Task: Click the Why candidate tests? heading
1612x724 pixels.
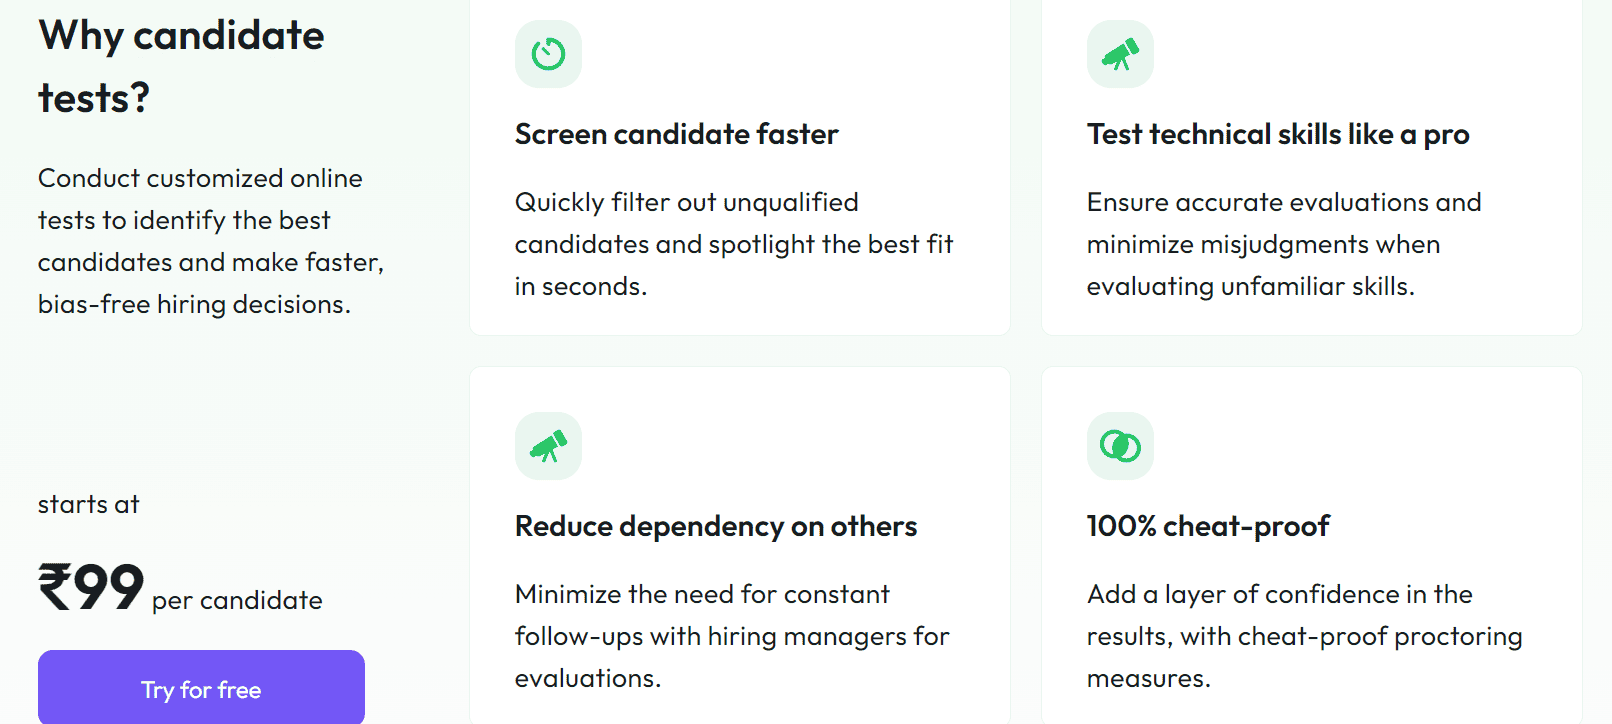Action: [x=181, y=67]
